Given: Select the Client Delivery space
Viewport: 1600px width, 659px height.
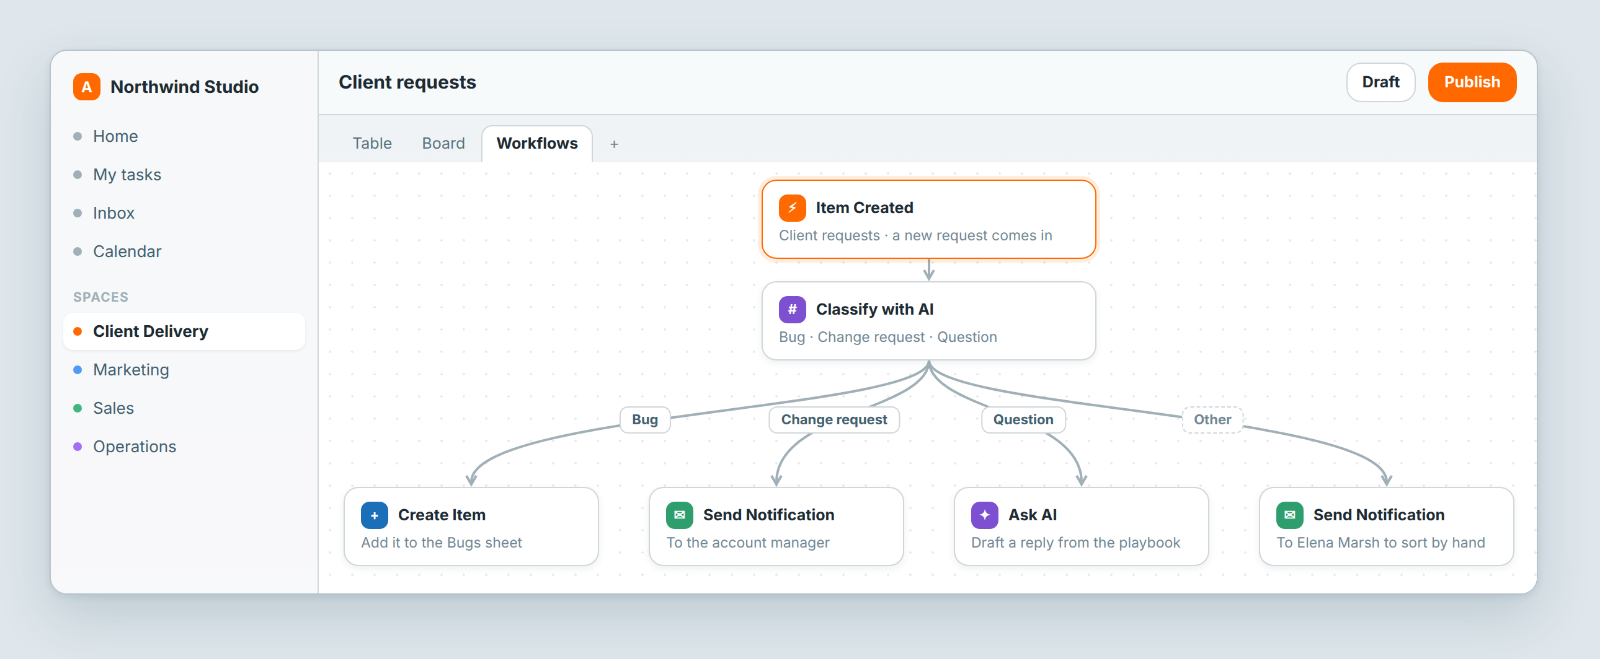Looking at the screenshot, I should point(184,332).
